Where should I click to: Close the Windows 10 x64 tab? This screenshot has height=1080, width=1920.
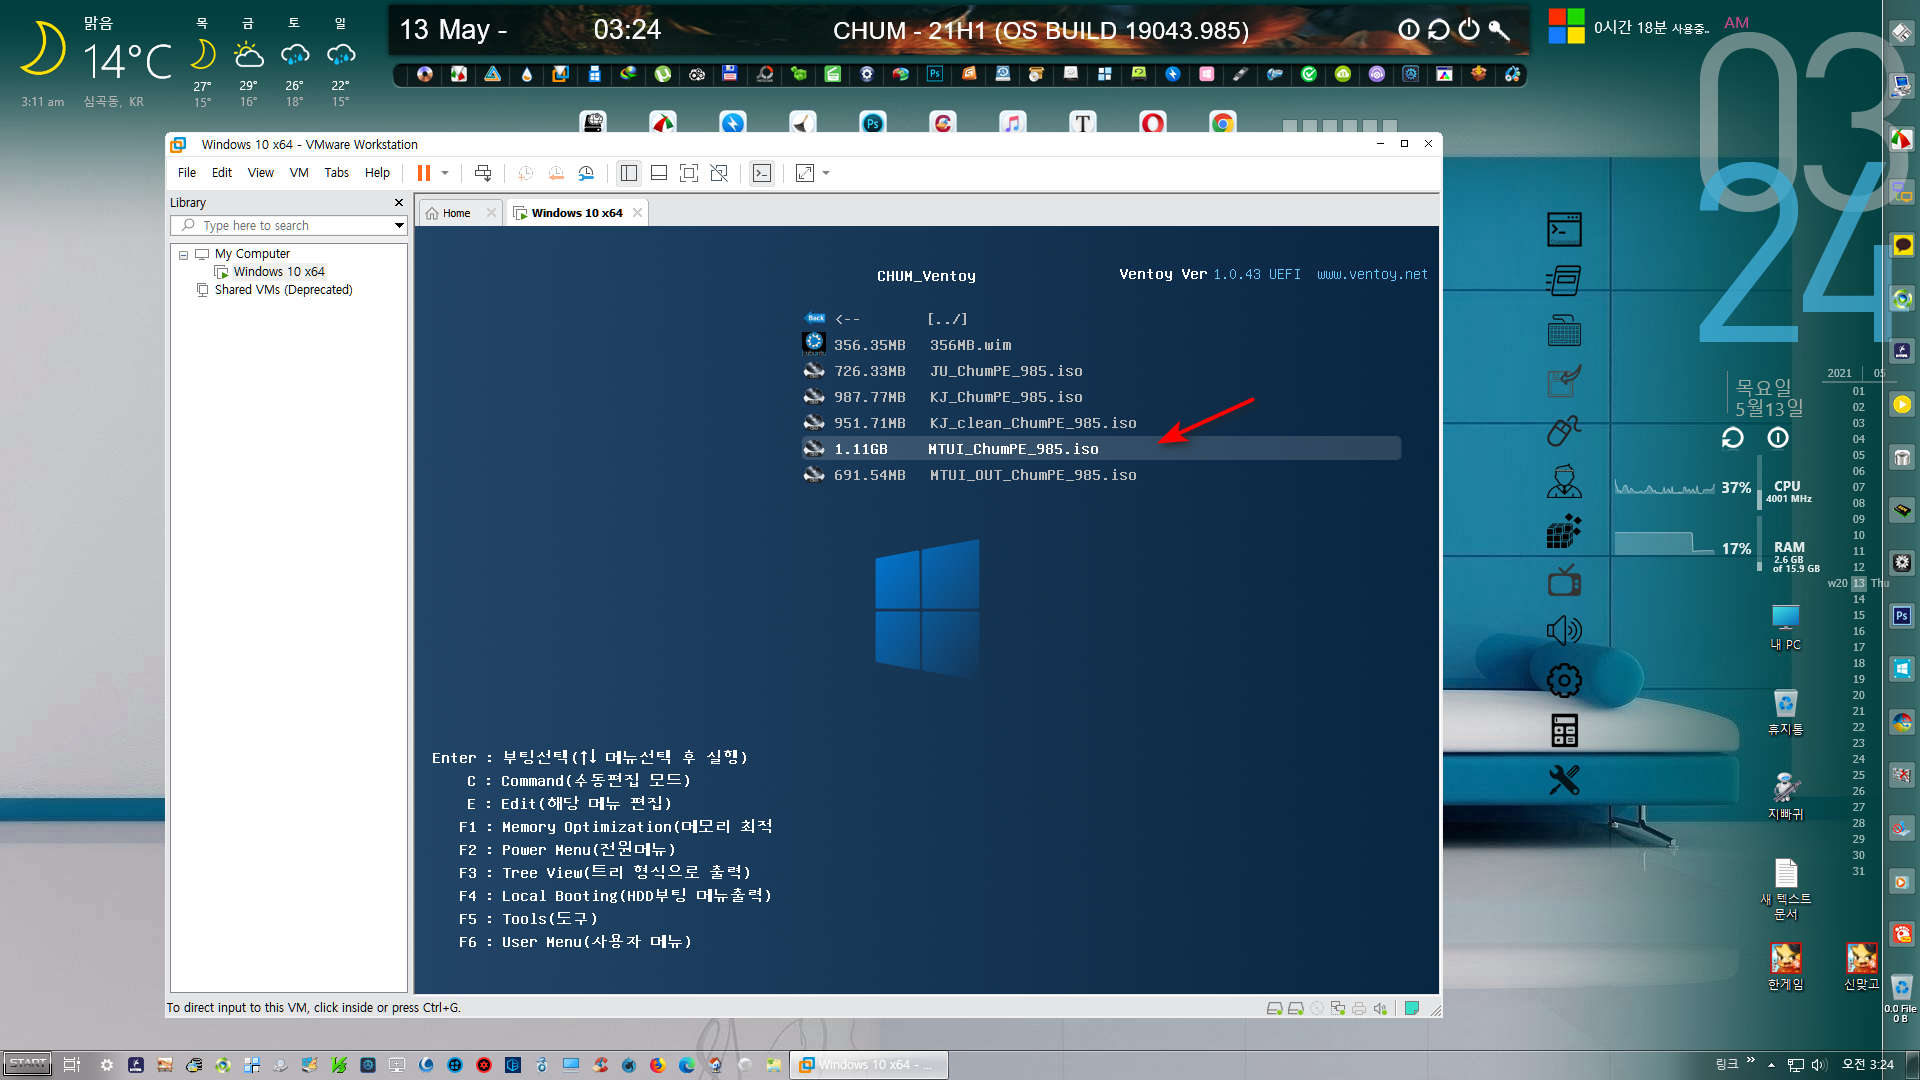click(637, 213)
